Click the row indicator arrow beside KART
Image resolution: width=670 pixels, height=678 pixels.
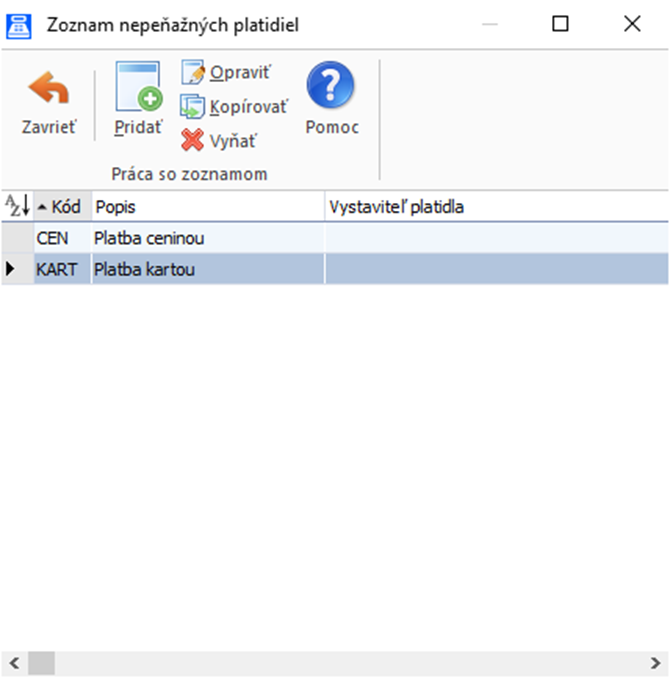click(11, 269)
